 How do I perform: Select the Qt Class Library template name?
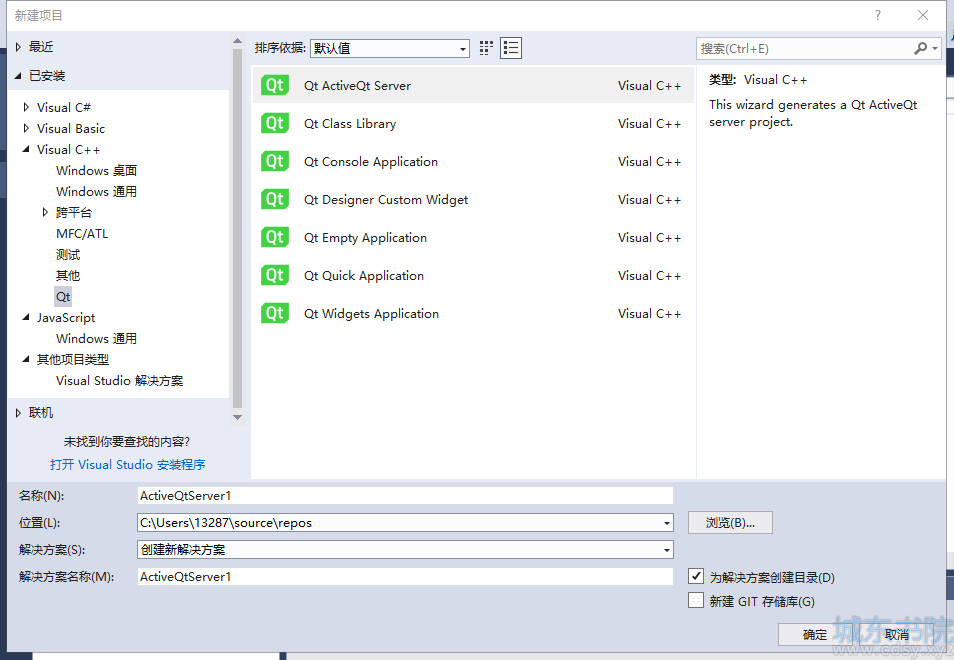(x=350, y=123)
